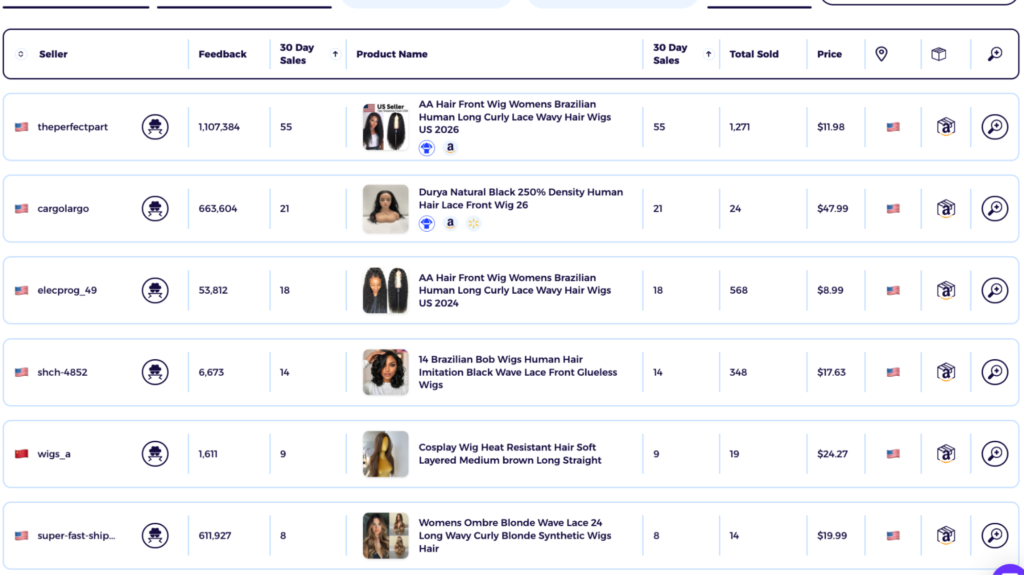Select price $24.27
Screen dimensions: 1024x575
832,453
